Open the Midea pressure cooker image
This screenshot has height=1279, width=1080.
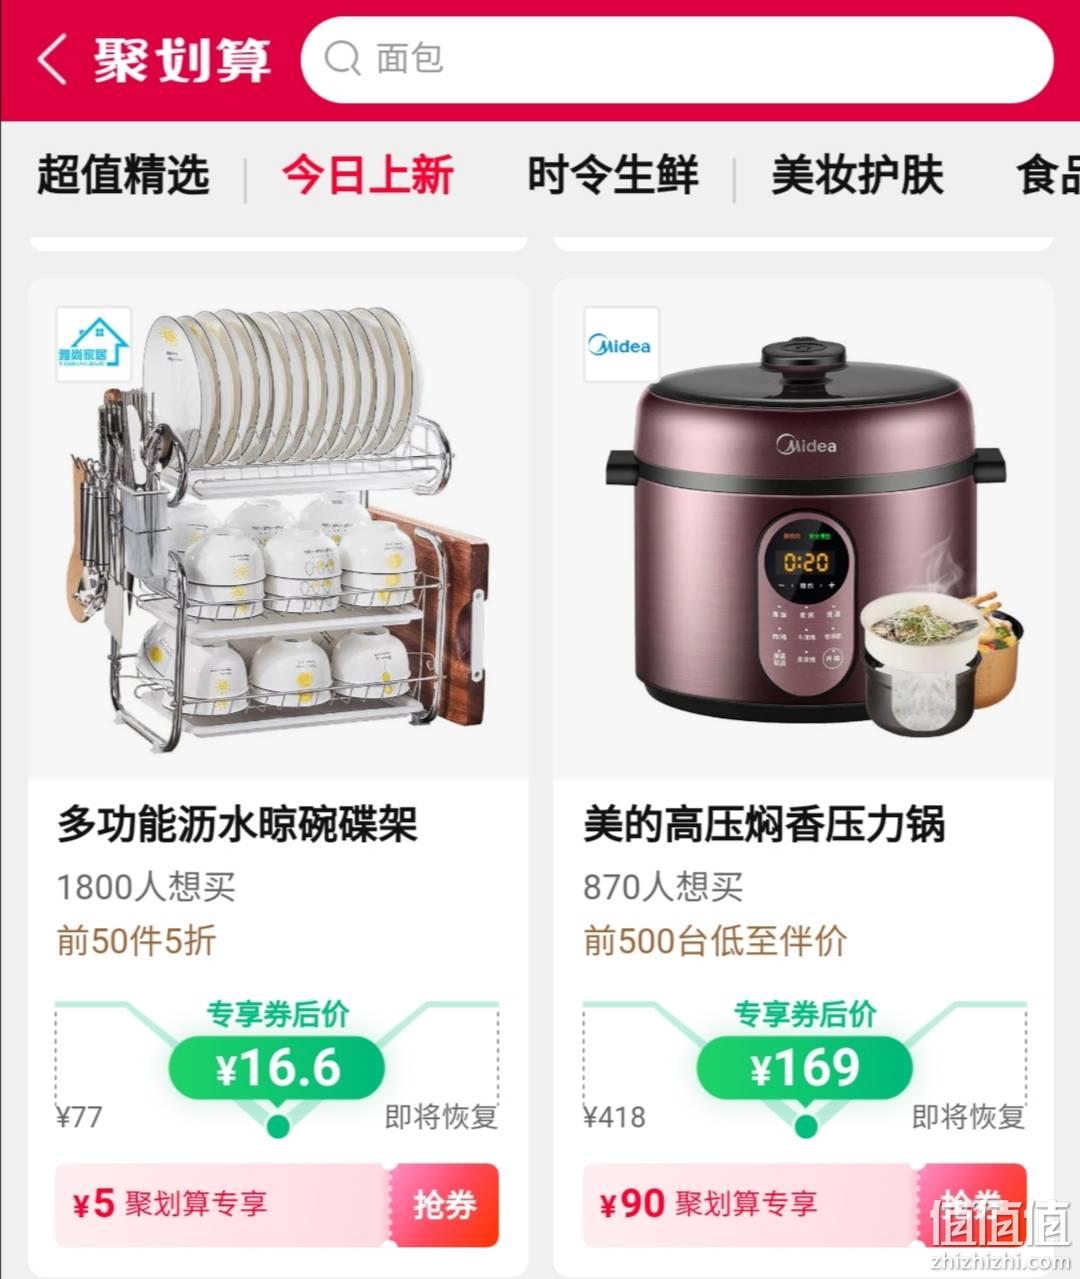[x=804, y=529]
